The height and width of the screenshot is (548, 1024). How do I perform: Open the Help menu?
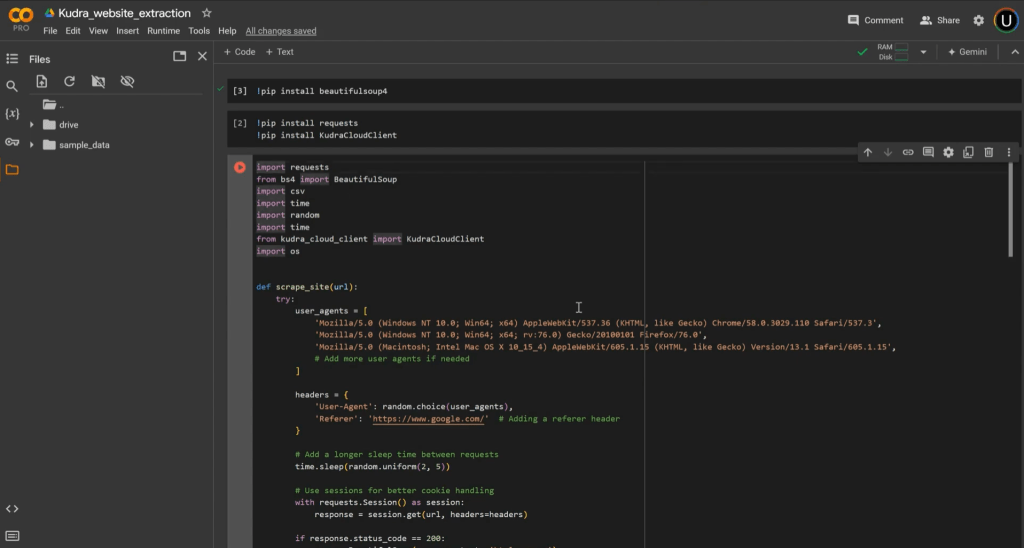point(227,31)
